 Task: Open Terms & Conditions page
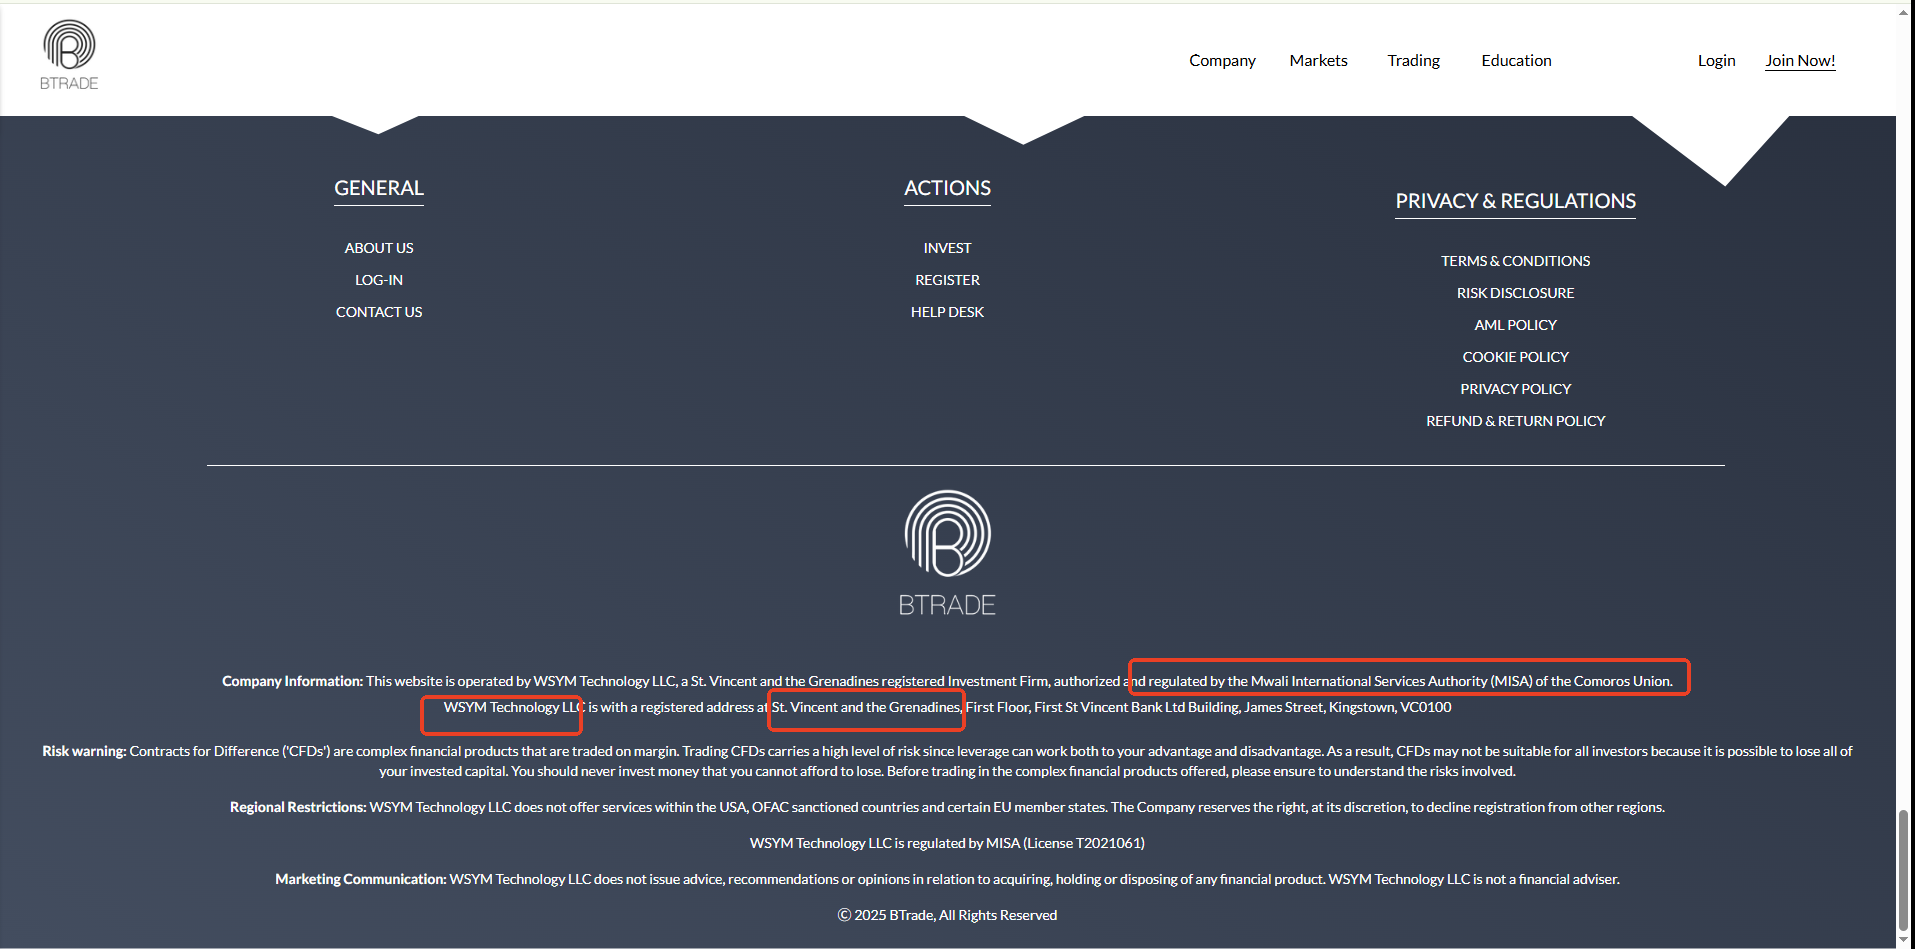click(1515, 261)
